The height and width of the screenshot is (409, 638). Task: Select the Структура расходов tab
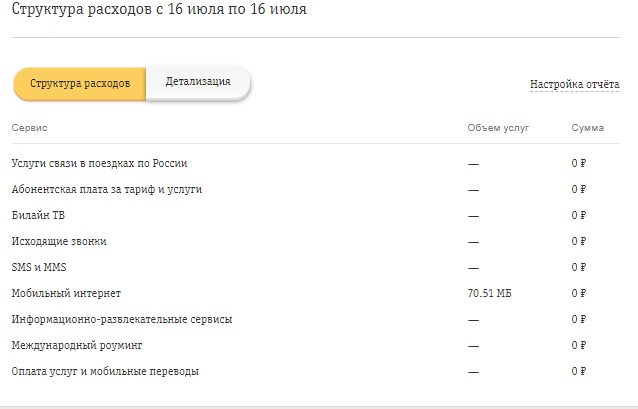click(80, 84)
